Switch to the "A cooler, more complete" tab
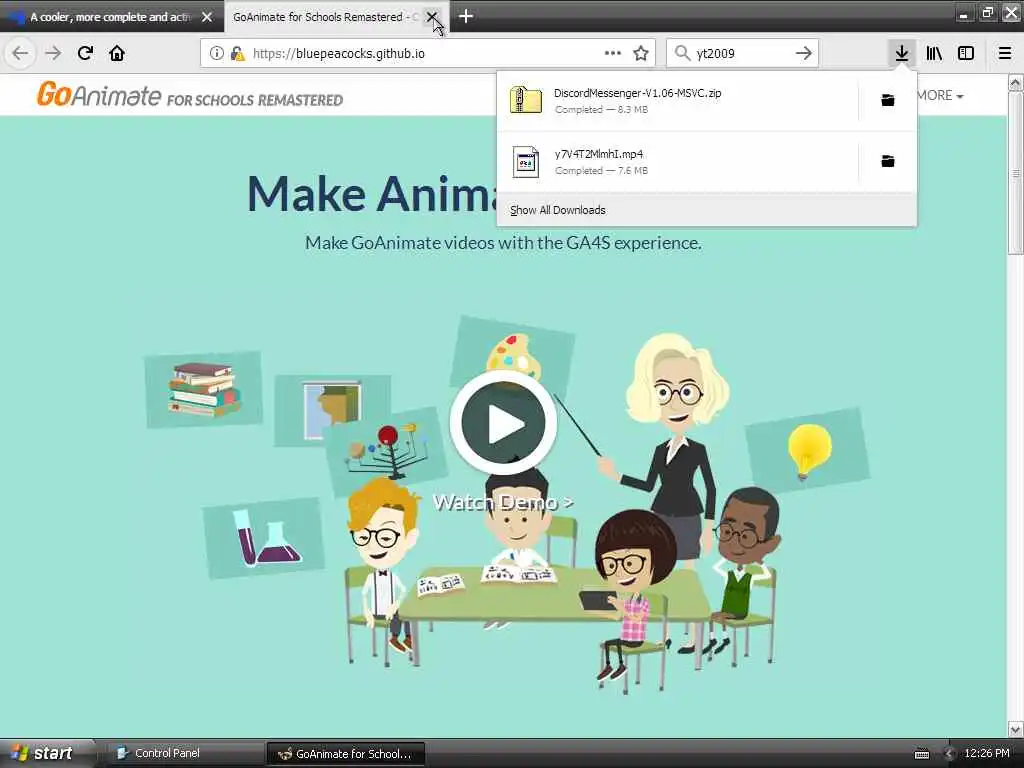The width and height of the screenshot is (1024, 768). (109, 17)
